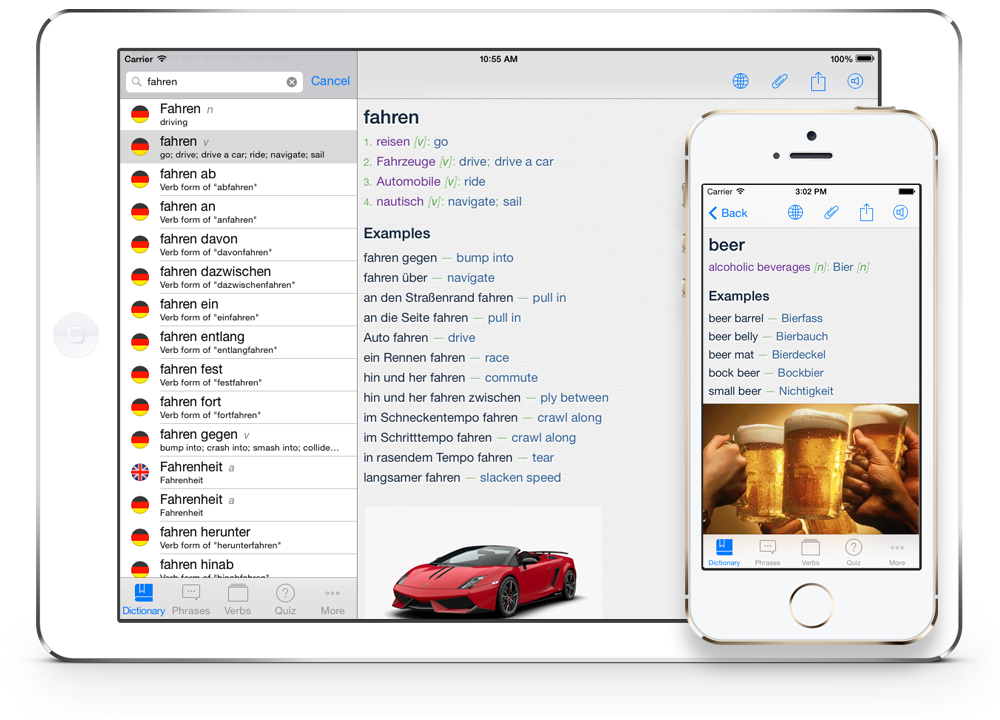Select the 'Fahren n driving' result
This screenshot has width=1000, height=720.
click(239, 114)
